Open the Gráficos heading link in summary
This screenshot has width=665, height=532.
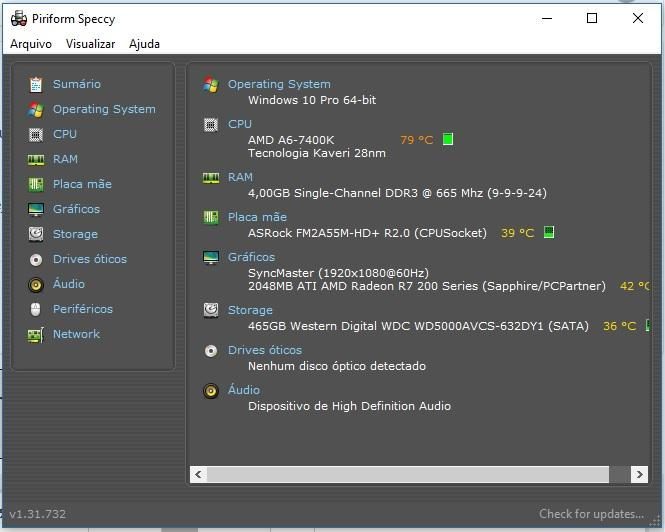tap(251, 257)
